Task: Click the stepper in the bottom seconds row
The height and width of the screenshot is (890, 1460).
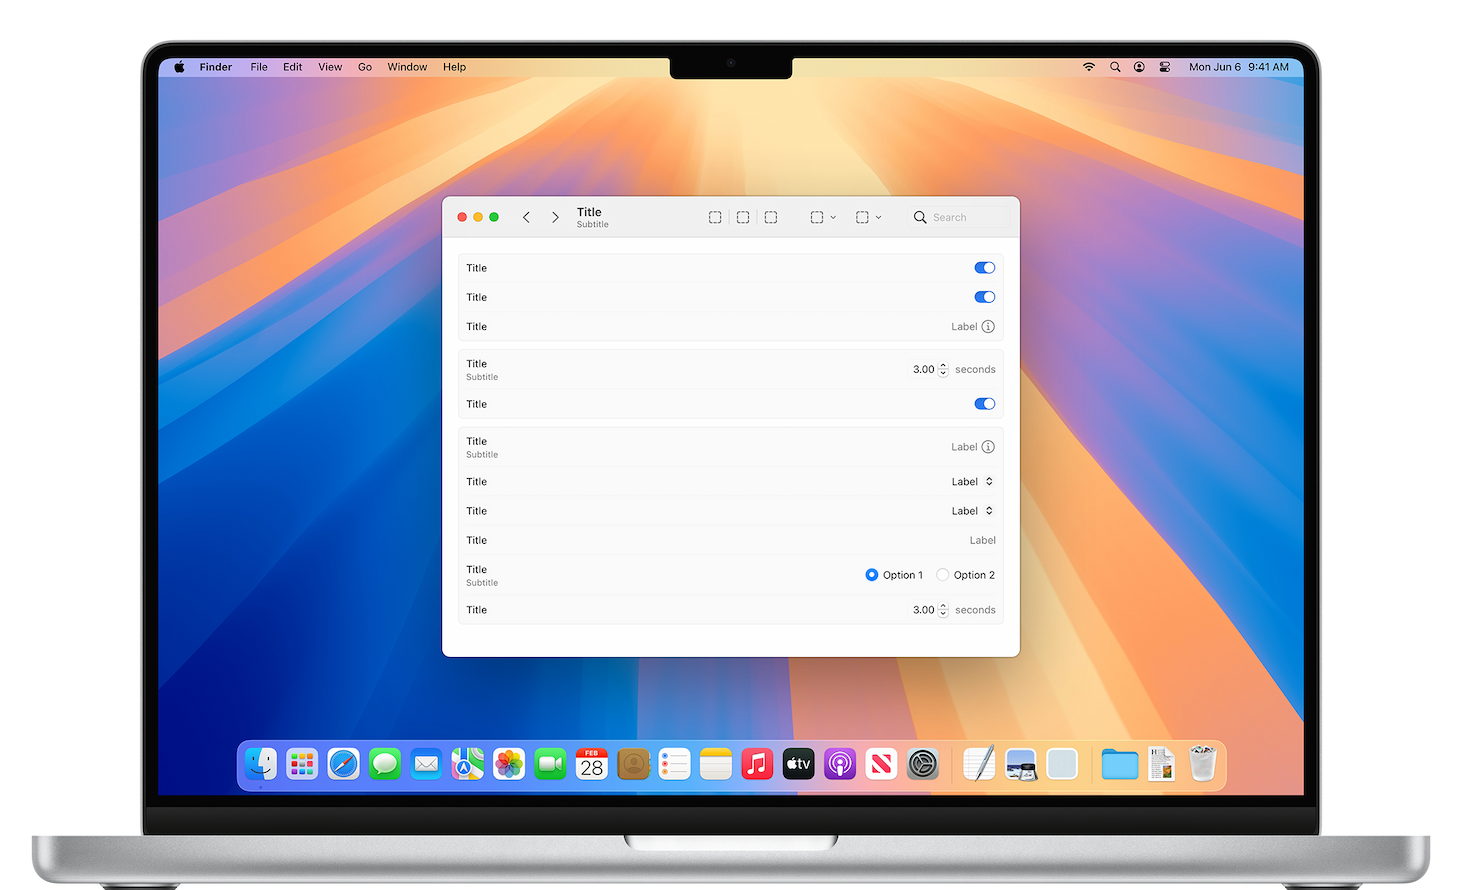Action: (x=943, y=610)
